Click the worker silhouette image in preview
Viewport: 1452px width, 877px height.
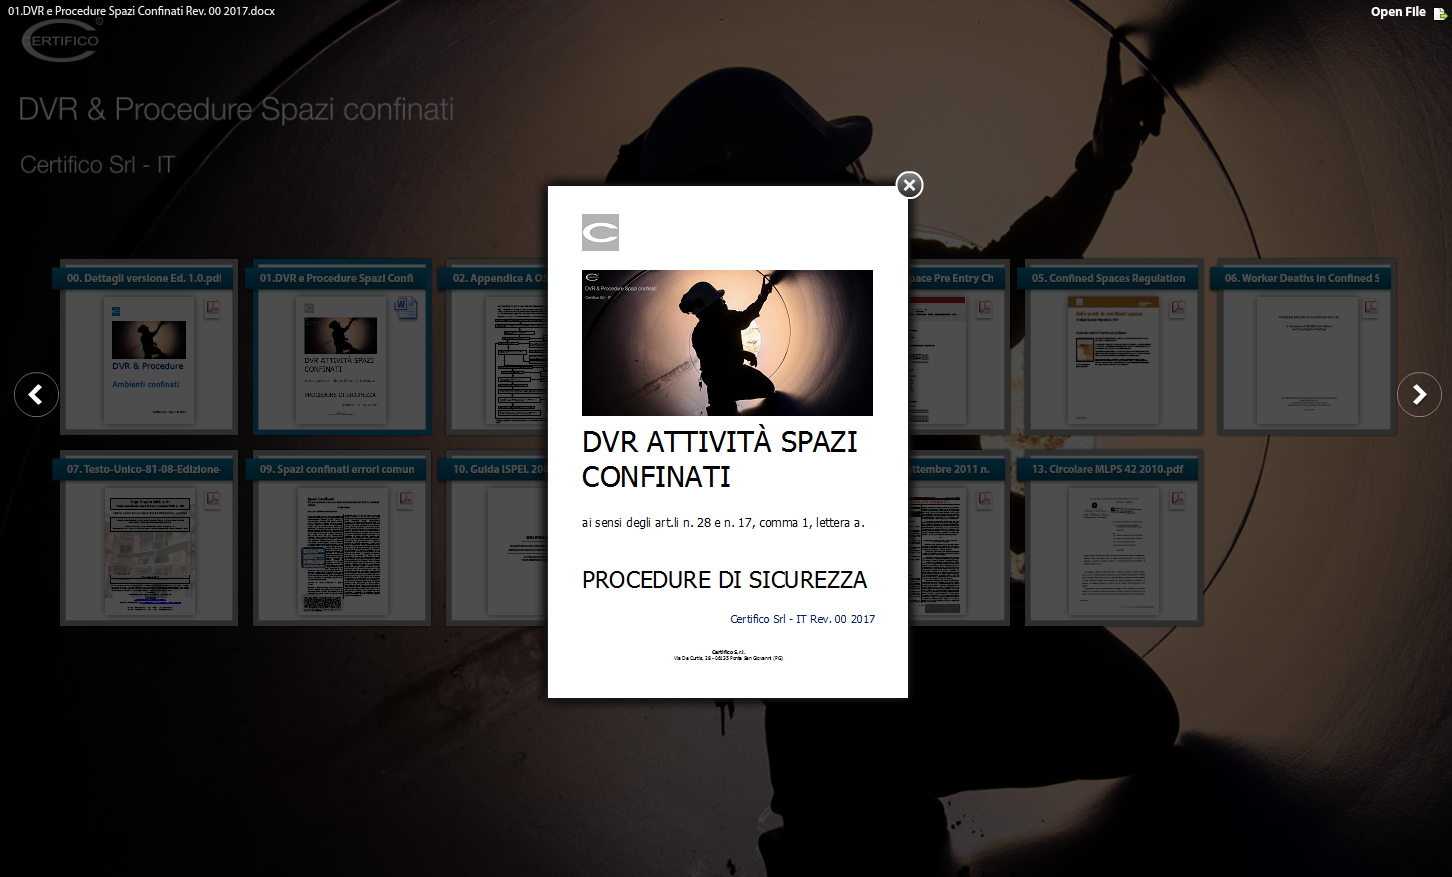pos(727,343)
